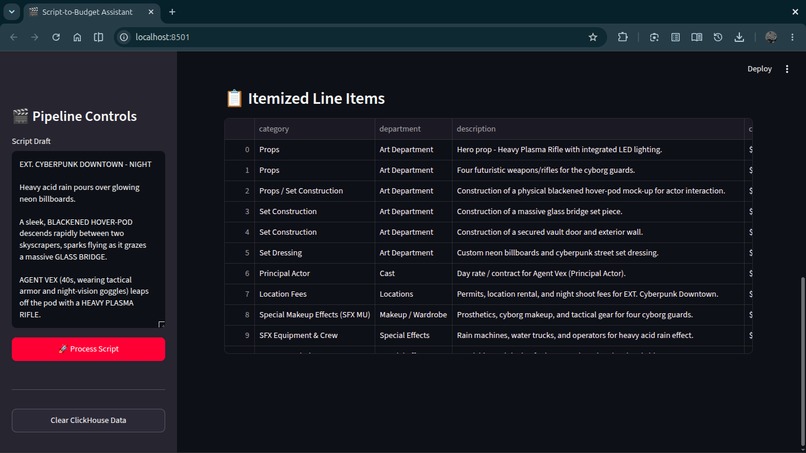Go back to previous page
The image size is (806, 453).
coord(14,37)
